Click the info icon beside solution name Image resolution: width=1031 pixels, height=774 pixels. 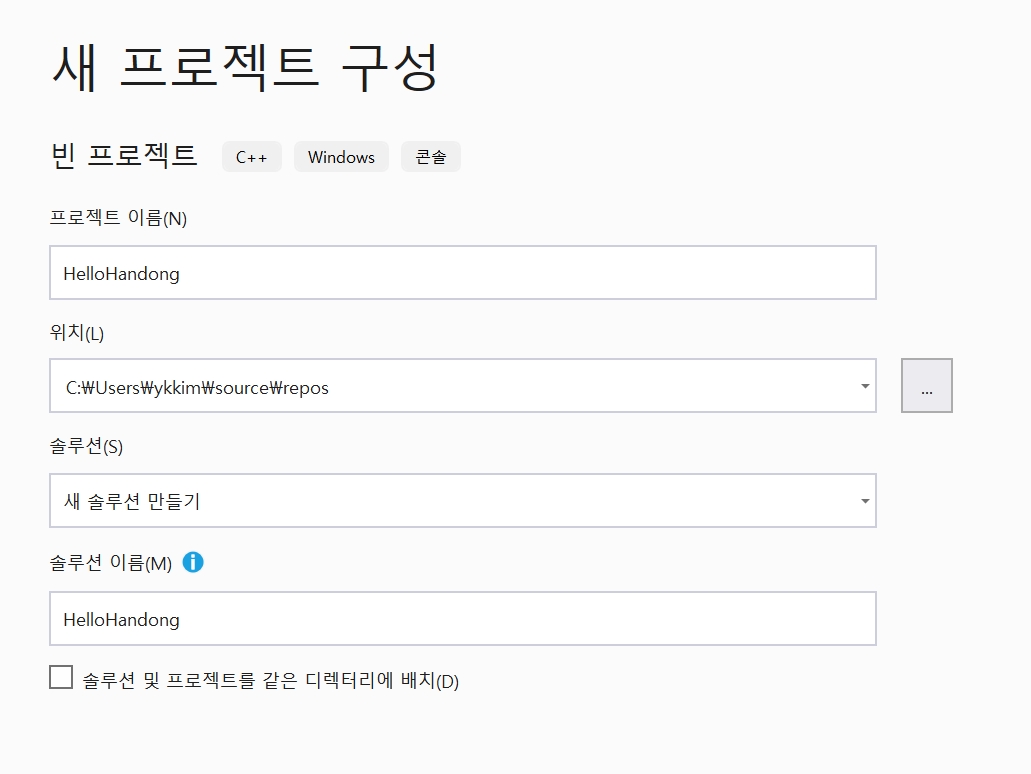[193, 562]
